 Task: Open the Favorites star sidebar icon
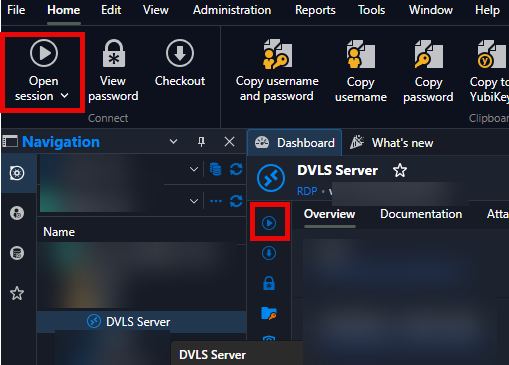tap(17, 293)
